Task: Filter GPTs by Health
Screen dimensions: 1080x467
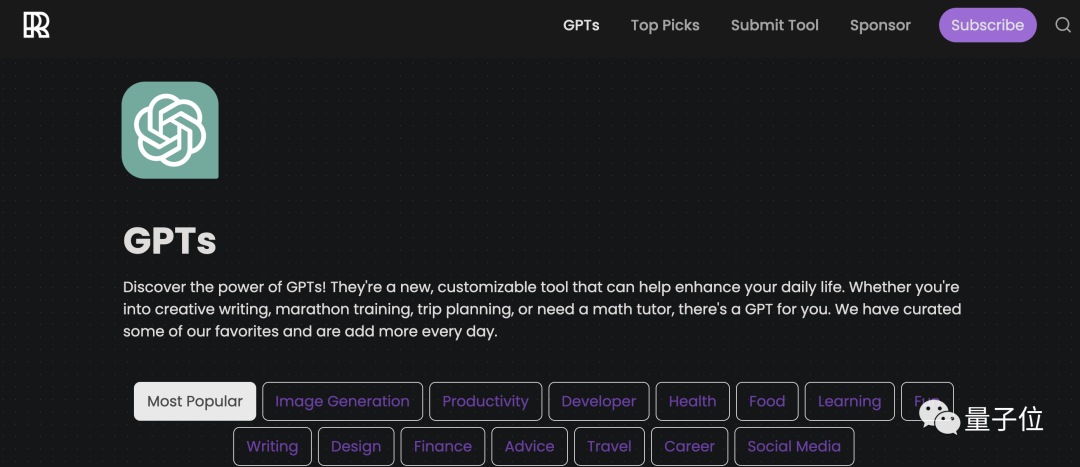Action: pos(692,402)
